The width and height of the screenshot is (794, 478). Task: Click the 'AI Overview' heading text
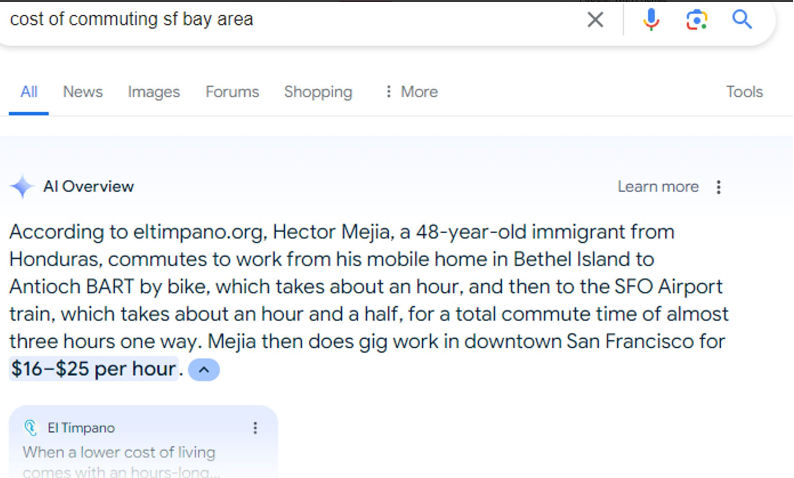click(x=89, y=186)
